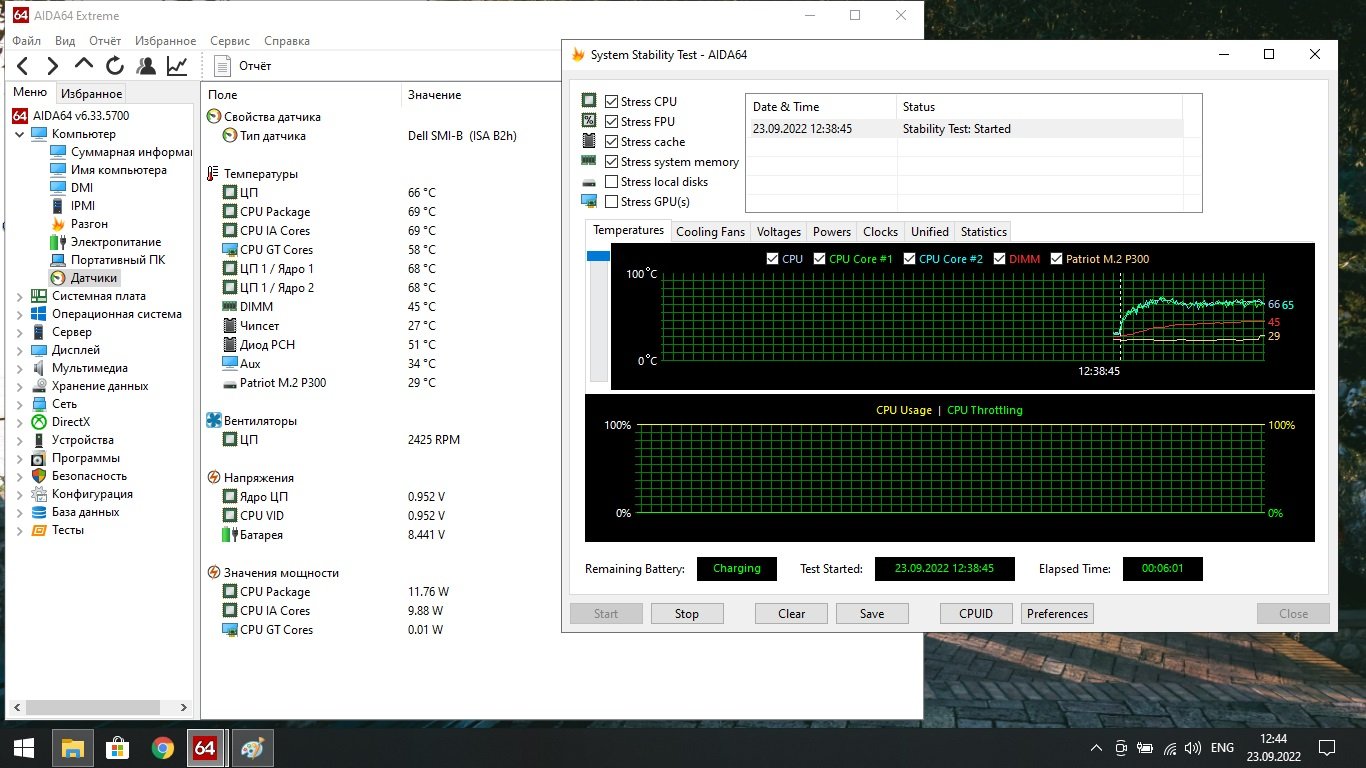Expand the Сеть tree node
Screen dimensions: 1366x768
tap(19, 404)
